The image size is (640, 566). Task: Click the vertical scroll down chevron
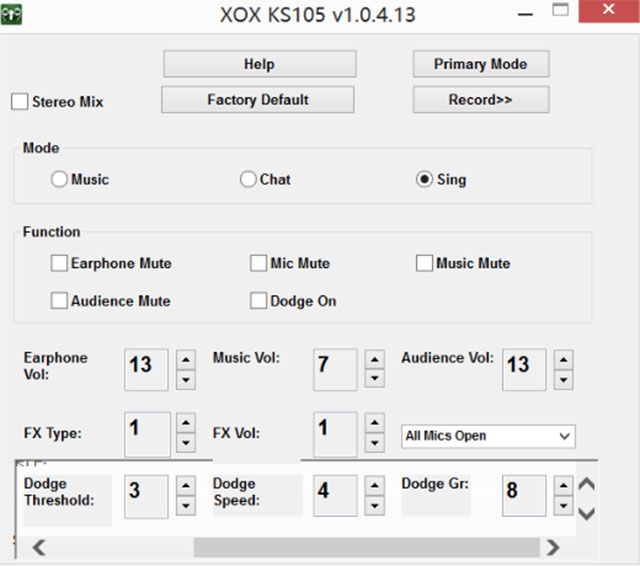click(587, 513)
